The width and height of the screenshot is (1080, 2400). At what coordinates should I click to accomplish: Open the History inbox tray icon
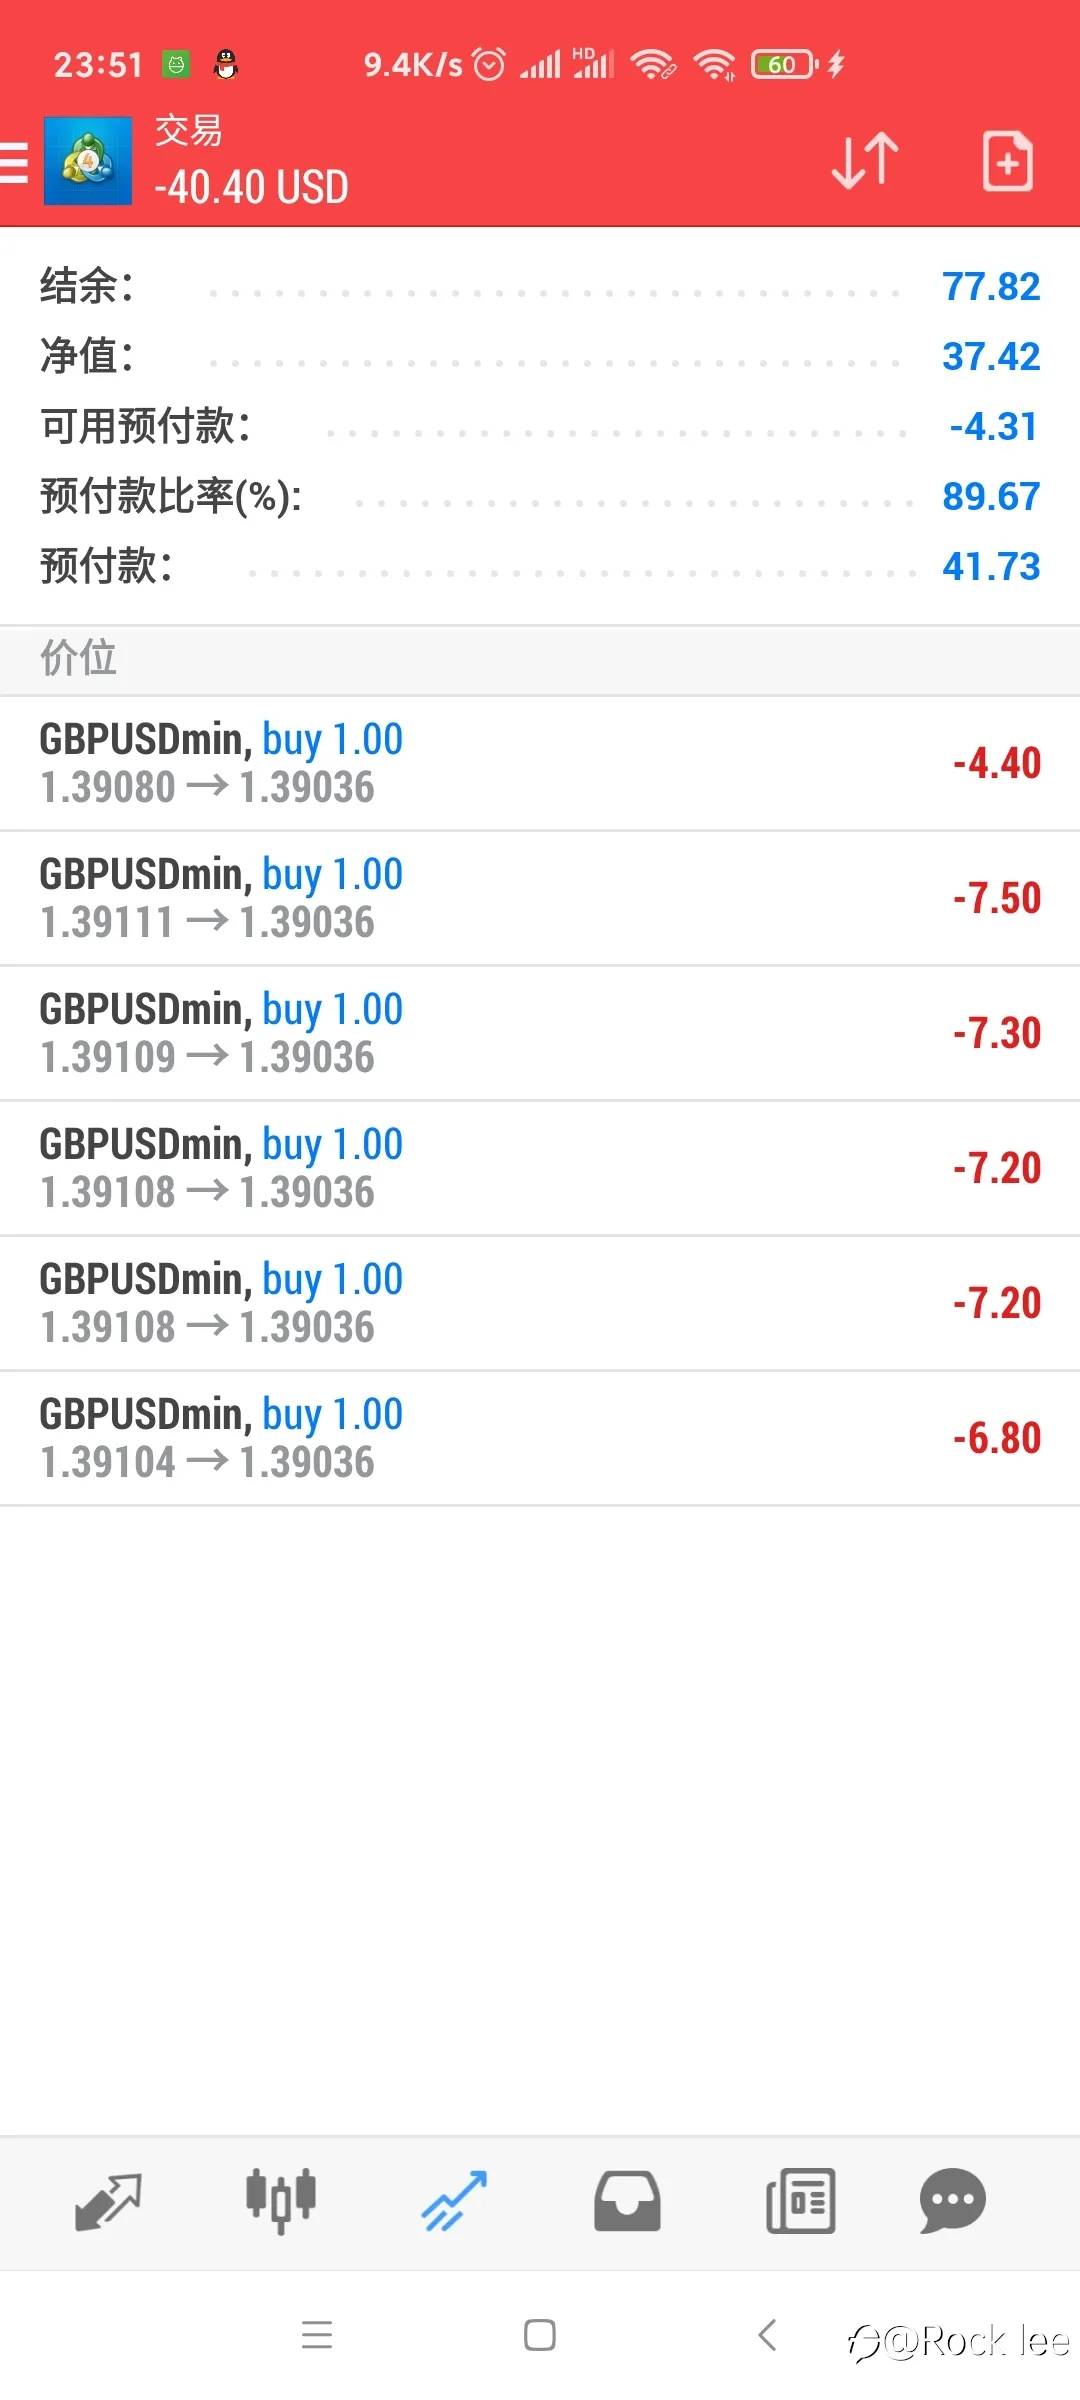coord(627,2201)
